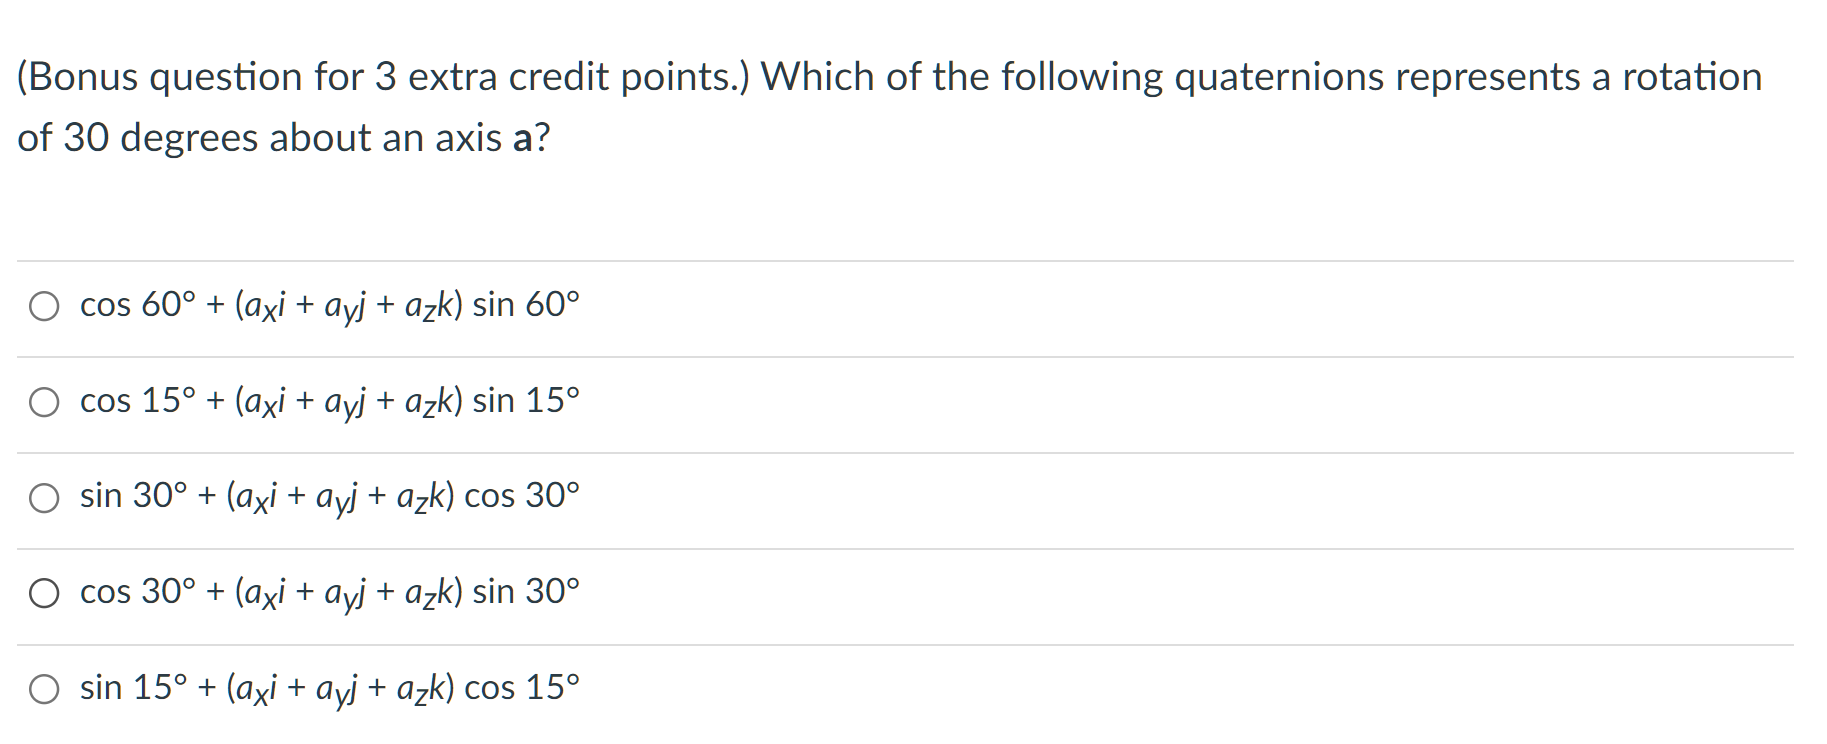
Task: Click the radio button beside cos 15° choice
Action: [43, 402]
